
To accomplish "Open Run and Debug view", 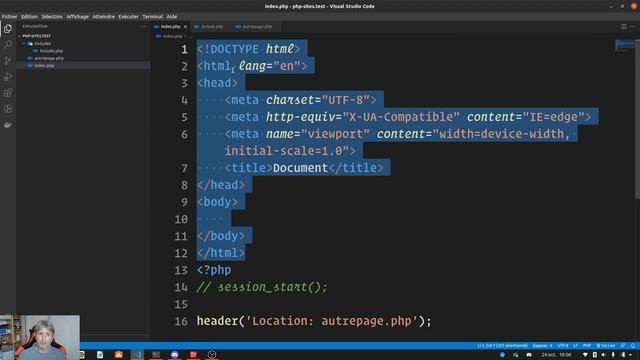I will click(8, 77).
